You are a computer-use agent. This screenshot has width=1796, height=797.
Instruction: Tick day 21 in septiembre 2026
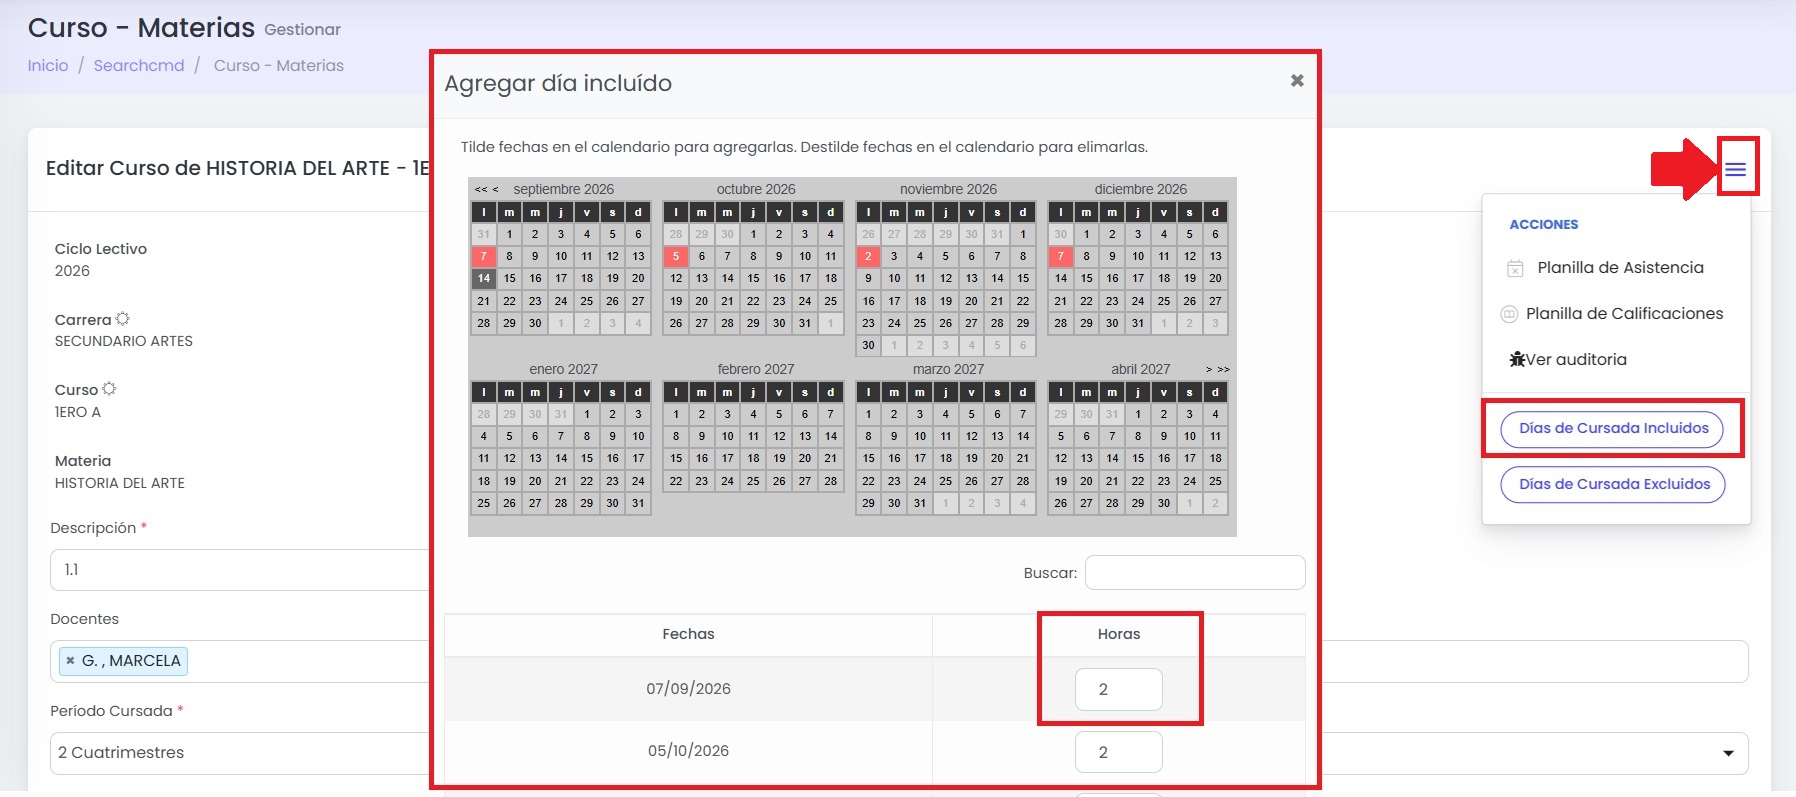(484, 301)
